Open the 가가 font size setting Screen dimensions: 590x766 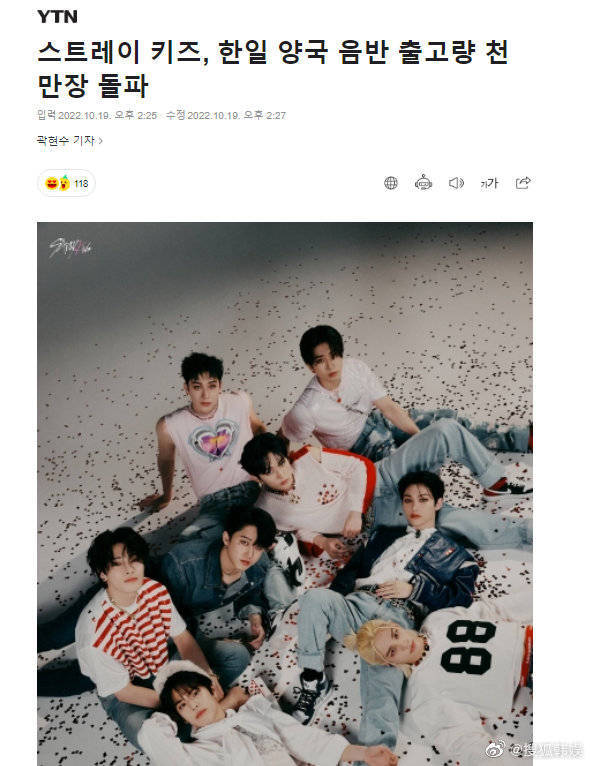[x=489, y=183]
